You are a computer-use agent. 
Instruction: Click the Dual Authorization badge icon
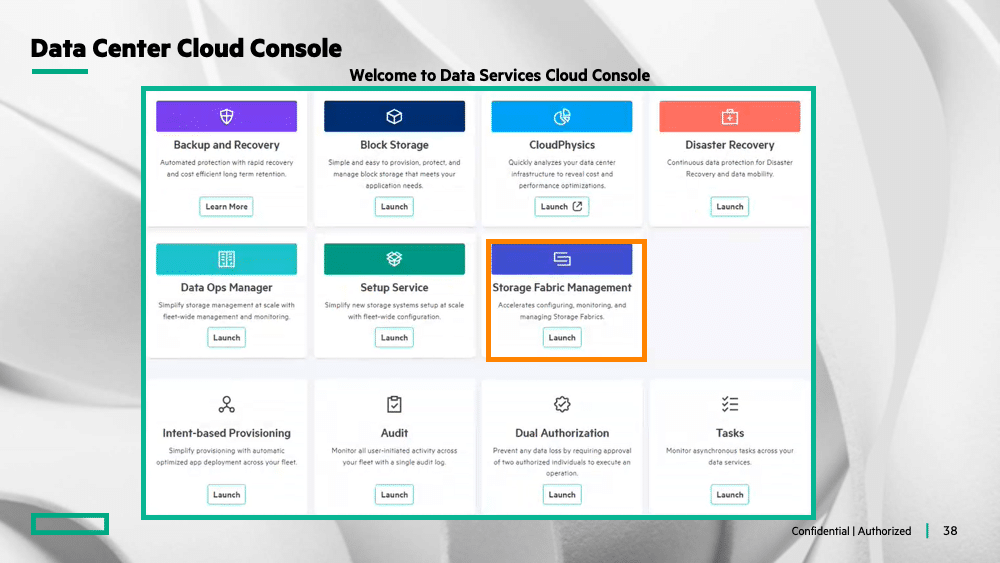click(562, 404)
